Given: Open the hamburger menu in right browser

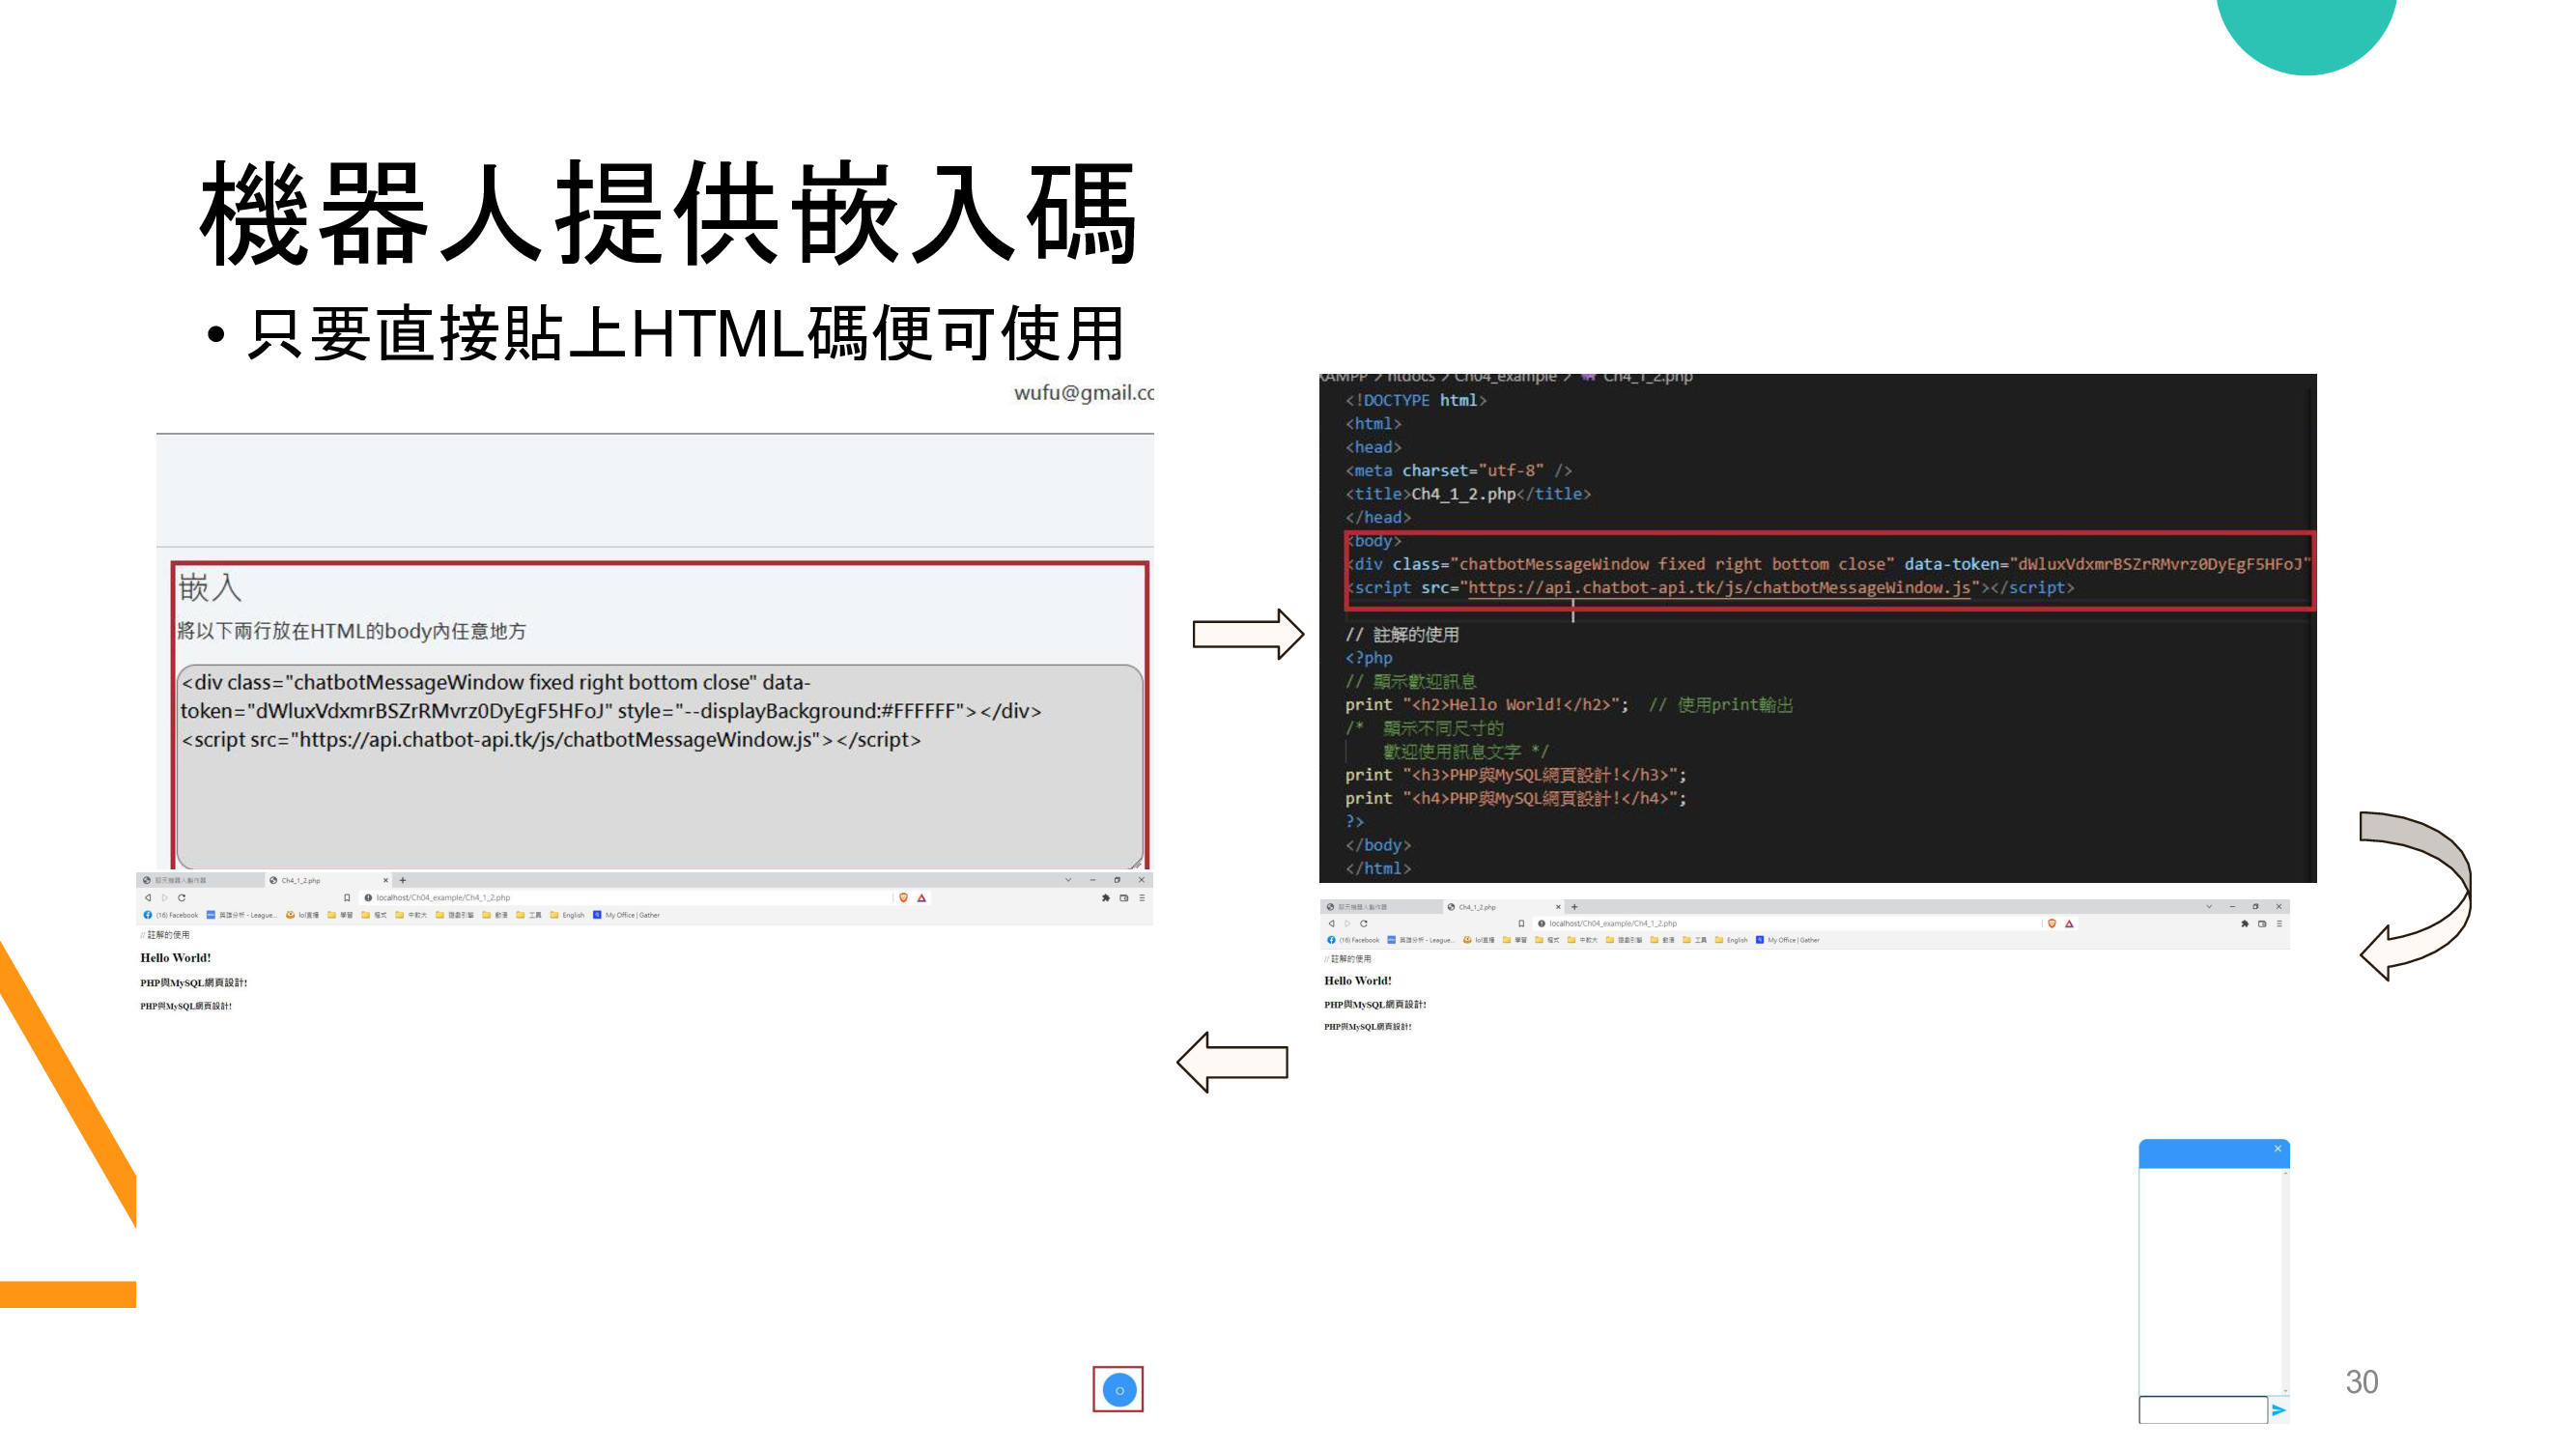Looking at the screenshot, I should point(2279,924).
